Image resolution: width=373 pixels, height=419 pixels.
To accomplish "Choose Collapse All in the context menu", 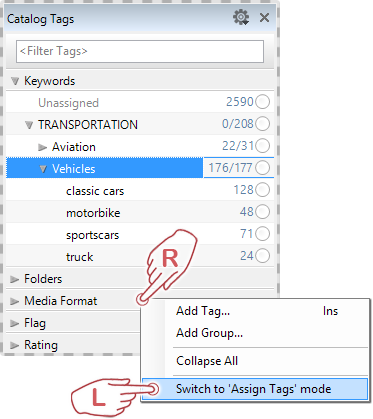I will pos(255,361).
